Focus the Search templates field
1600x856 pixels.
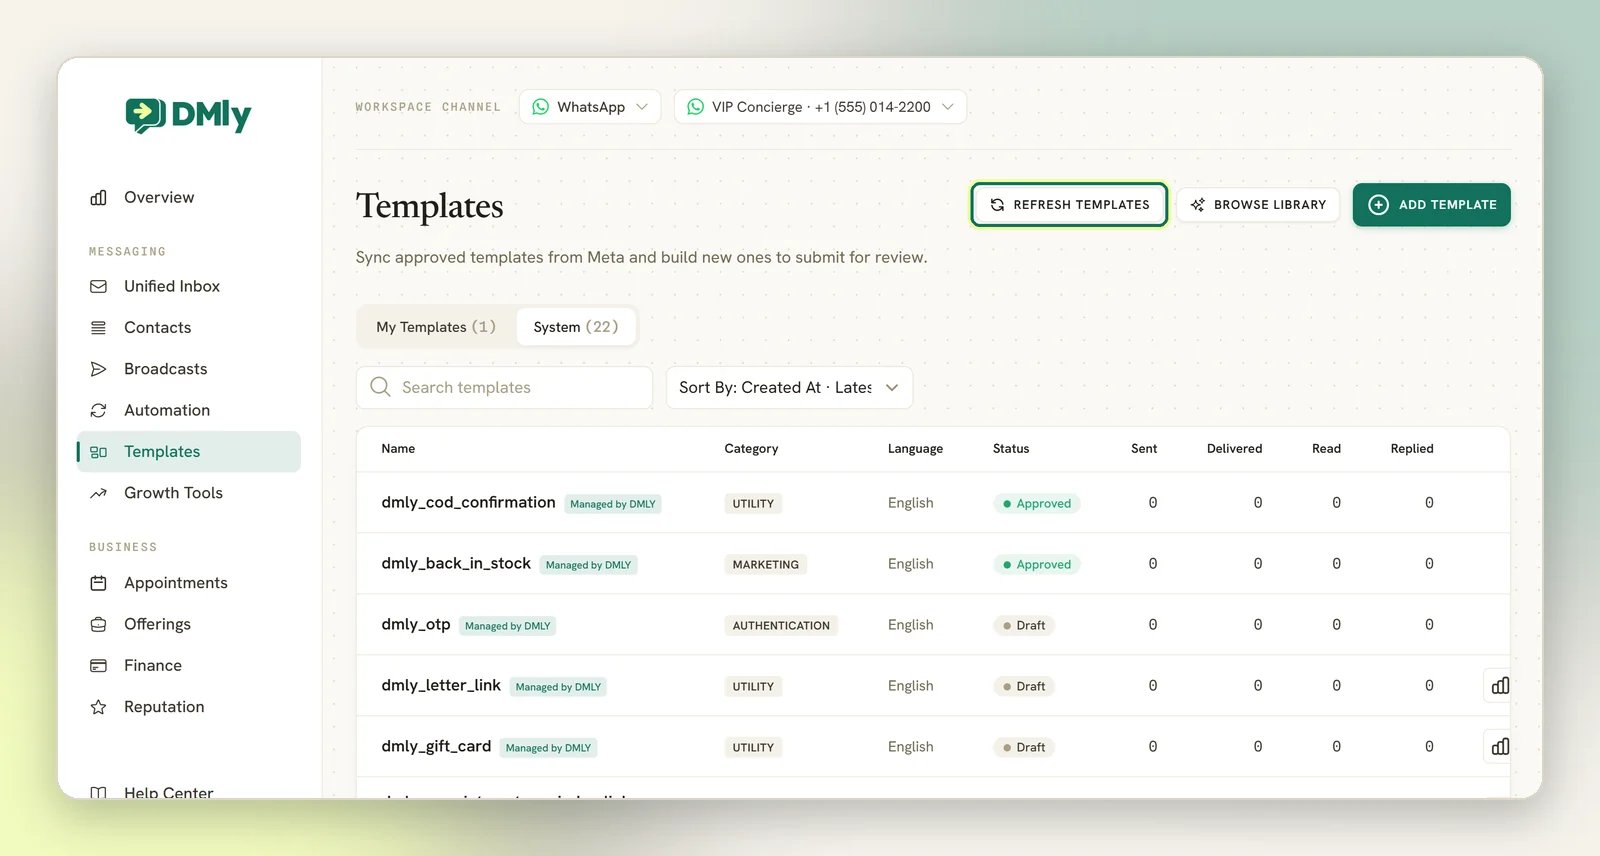(504, 388)
